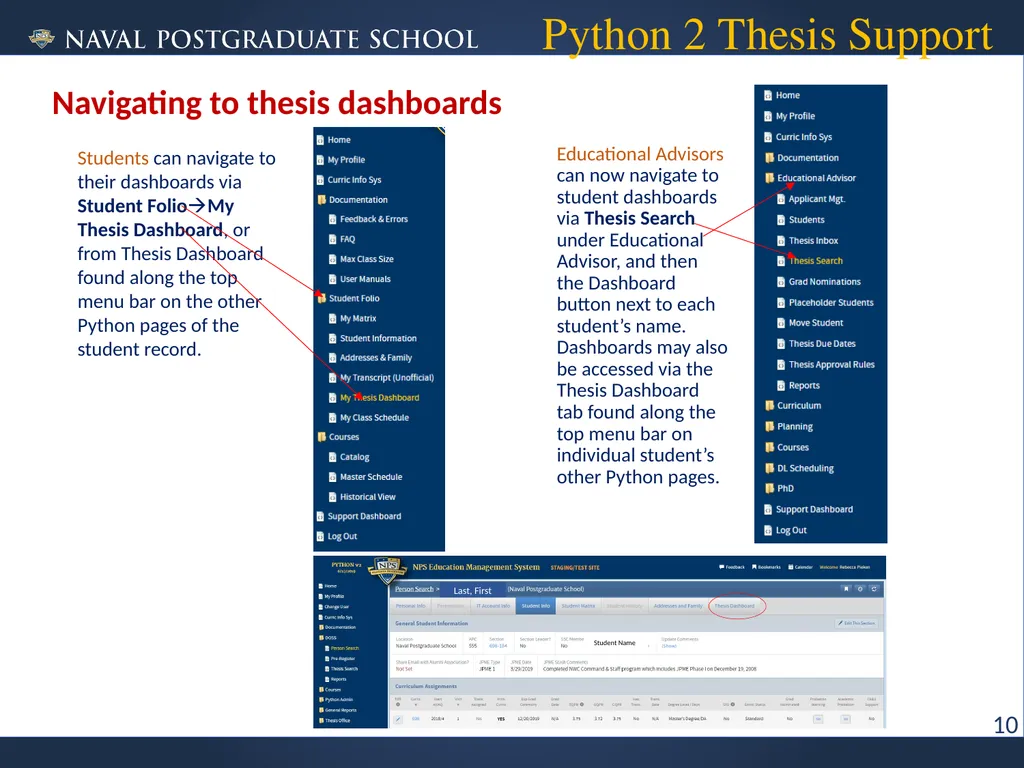Click the pencil edit icon in the curriculum assignment row

click(398, 719)
